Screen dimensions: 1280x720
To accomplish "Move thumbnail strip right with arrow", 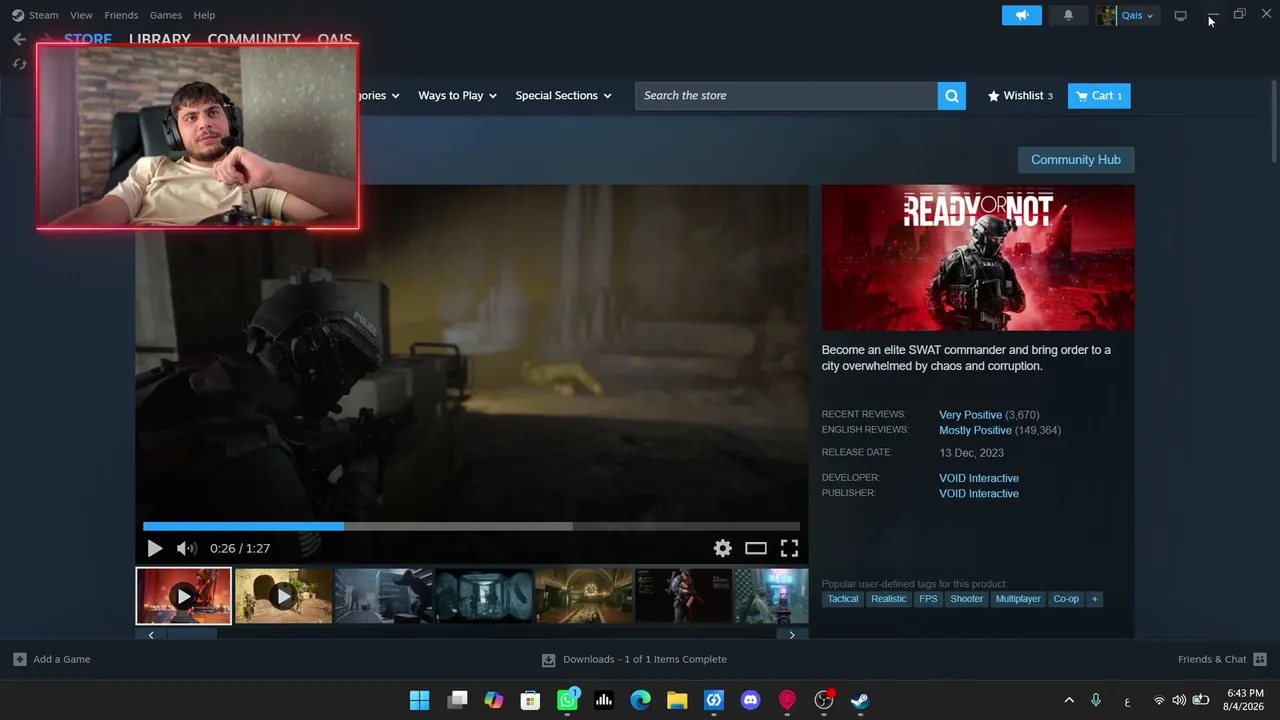I will click(792, 635).
